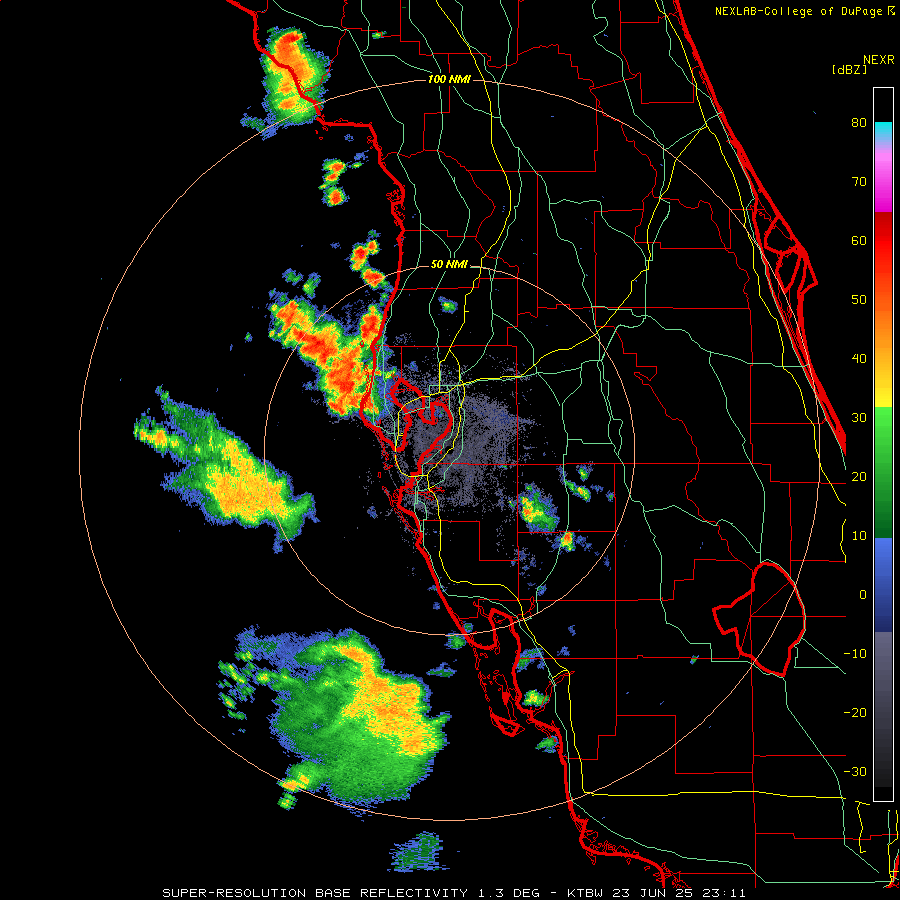Screen dimensions: 900x900
Task: Click the 40 value on dBZ scale
Action: pyautogui.click(x=859, y=359)
